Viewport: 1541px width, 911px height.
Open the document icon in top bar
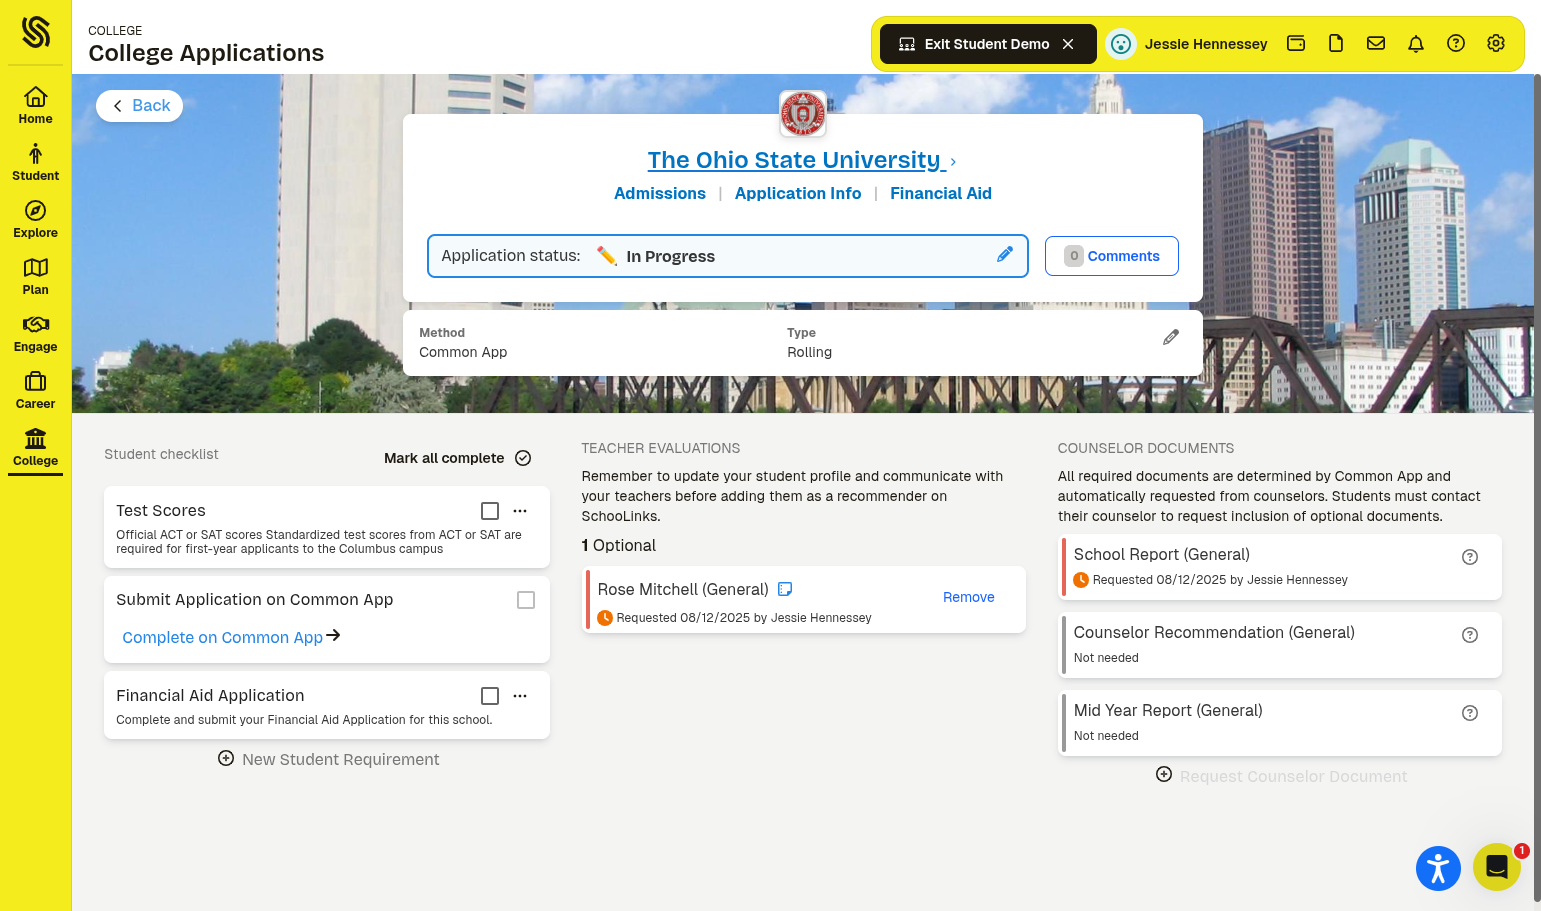[x=1336, y=43]
